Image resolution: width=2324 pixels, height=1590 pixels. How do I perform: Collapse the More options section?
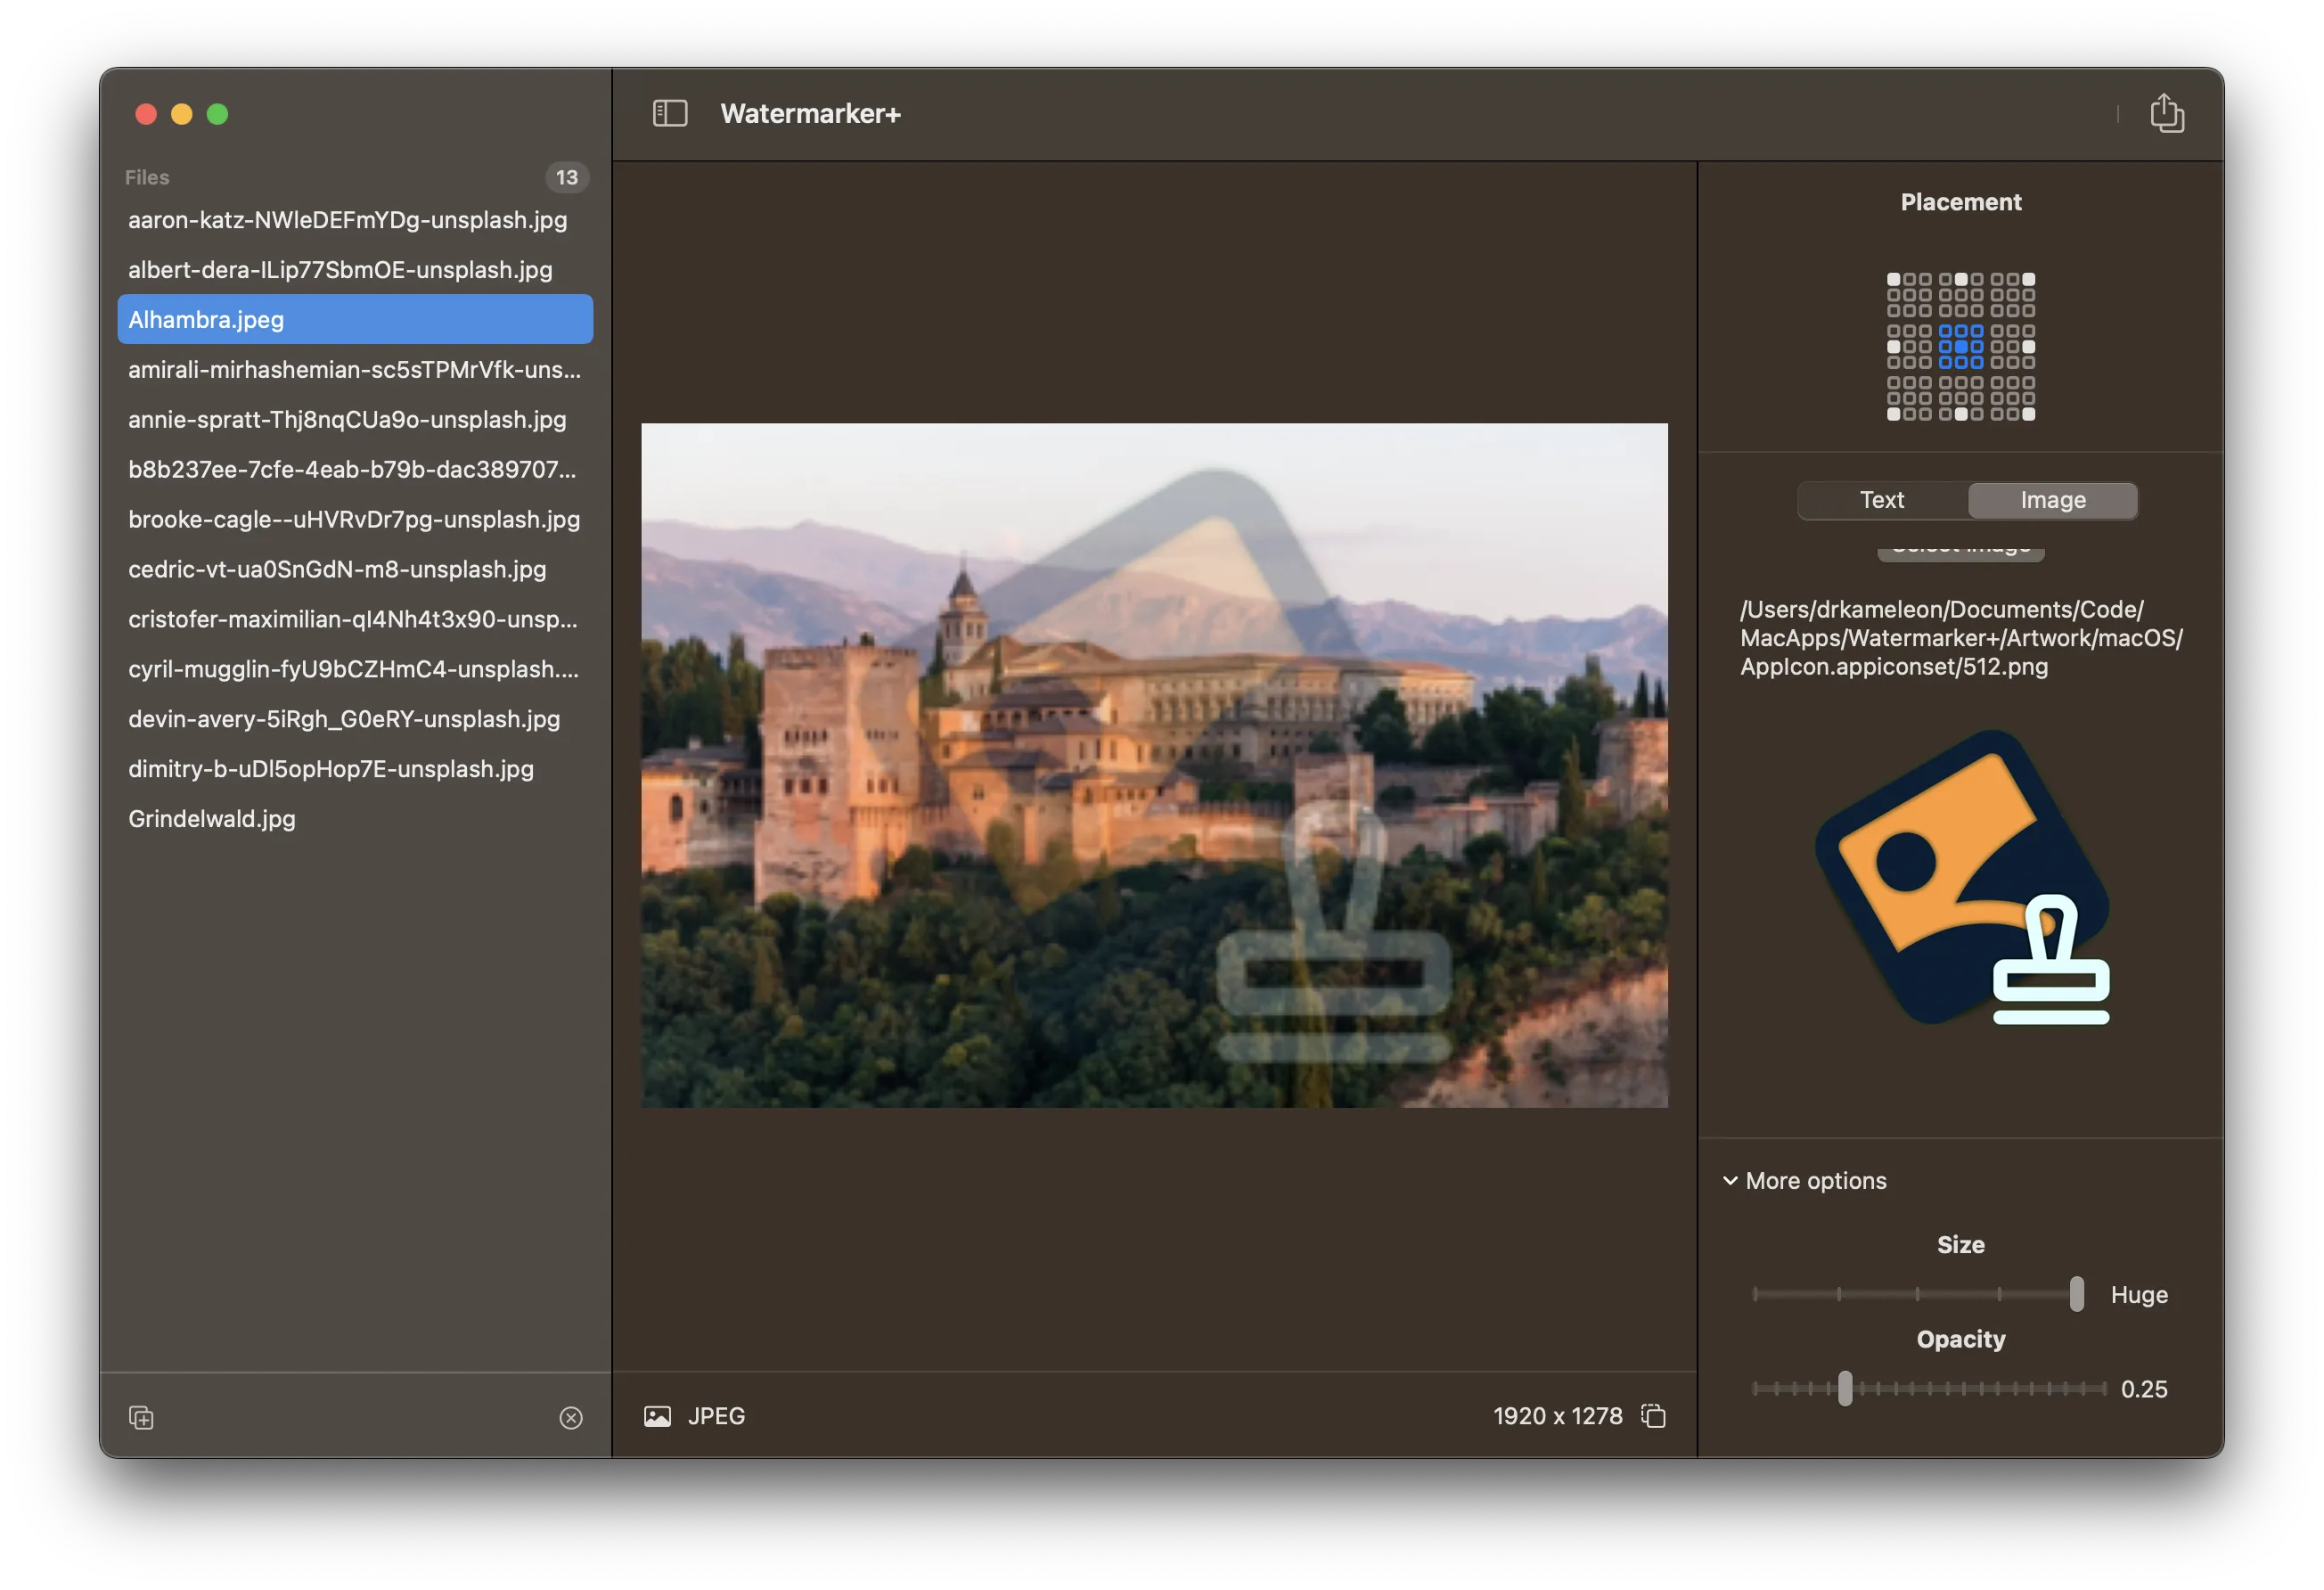point(1730,1180)
